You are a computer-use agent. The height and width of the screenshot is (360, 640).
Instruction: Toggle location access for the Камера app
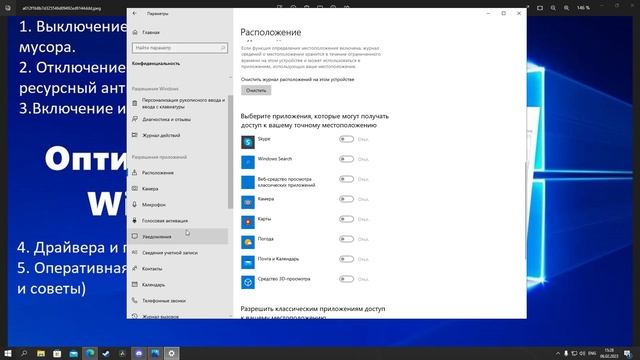pos(346,199)
